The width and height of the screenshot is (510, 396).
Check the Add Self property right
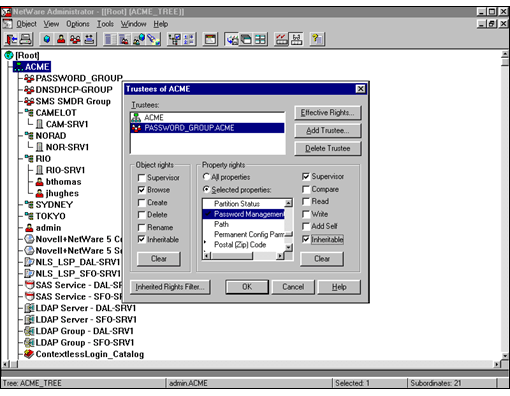pos(306,226)
